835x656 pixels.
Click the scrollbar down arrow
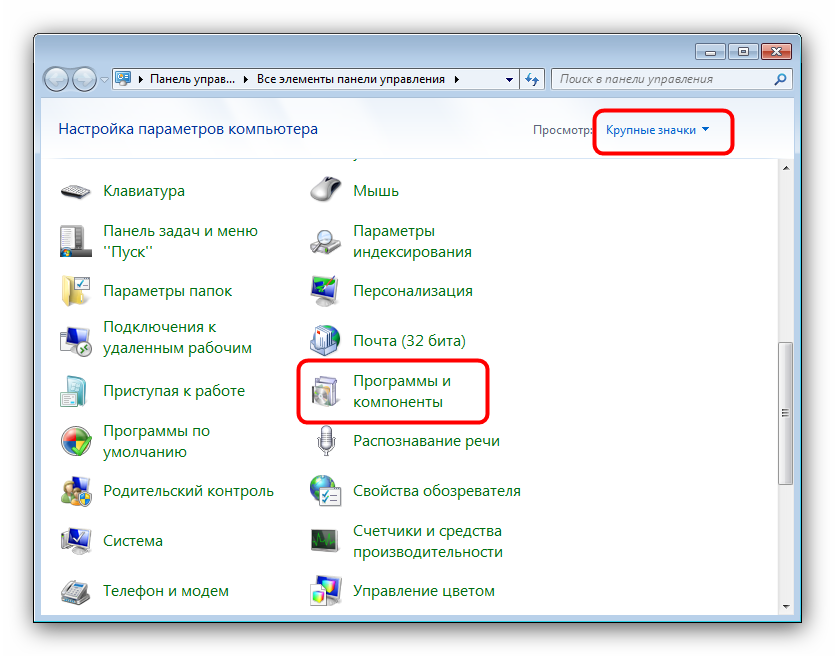(x=785, y=606)
